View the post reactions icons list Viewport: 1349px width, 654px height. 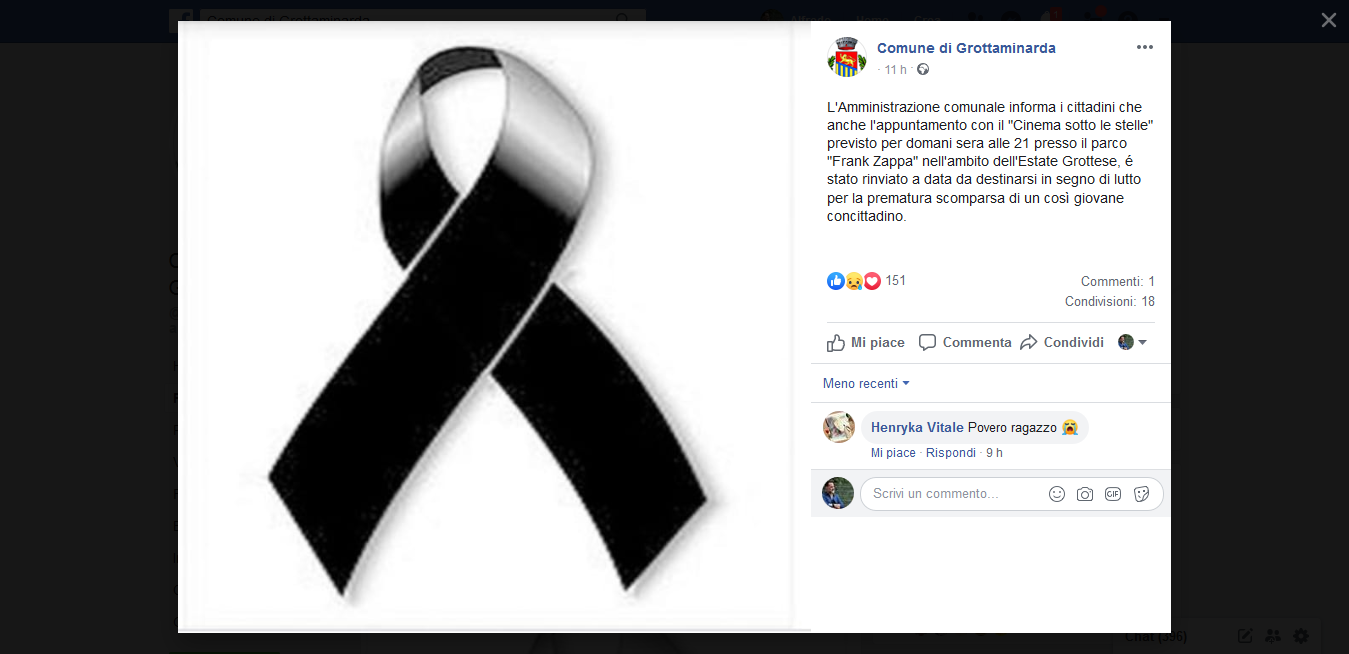[x=854, y=281]
